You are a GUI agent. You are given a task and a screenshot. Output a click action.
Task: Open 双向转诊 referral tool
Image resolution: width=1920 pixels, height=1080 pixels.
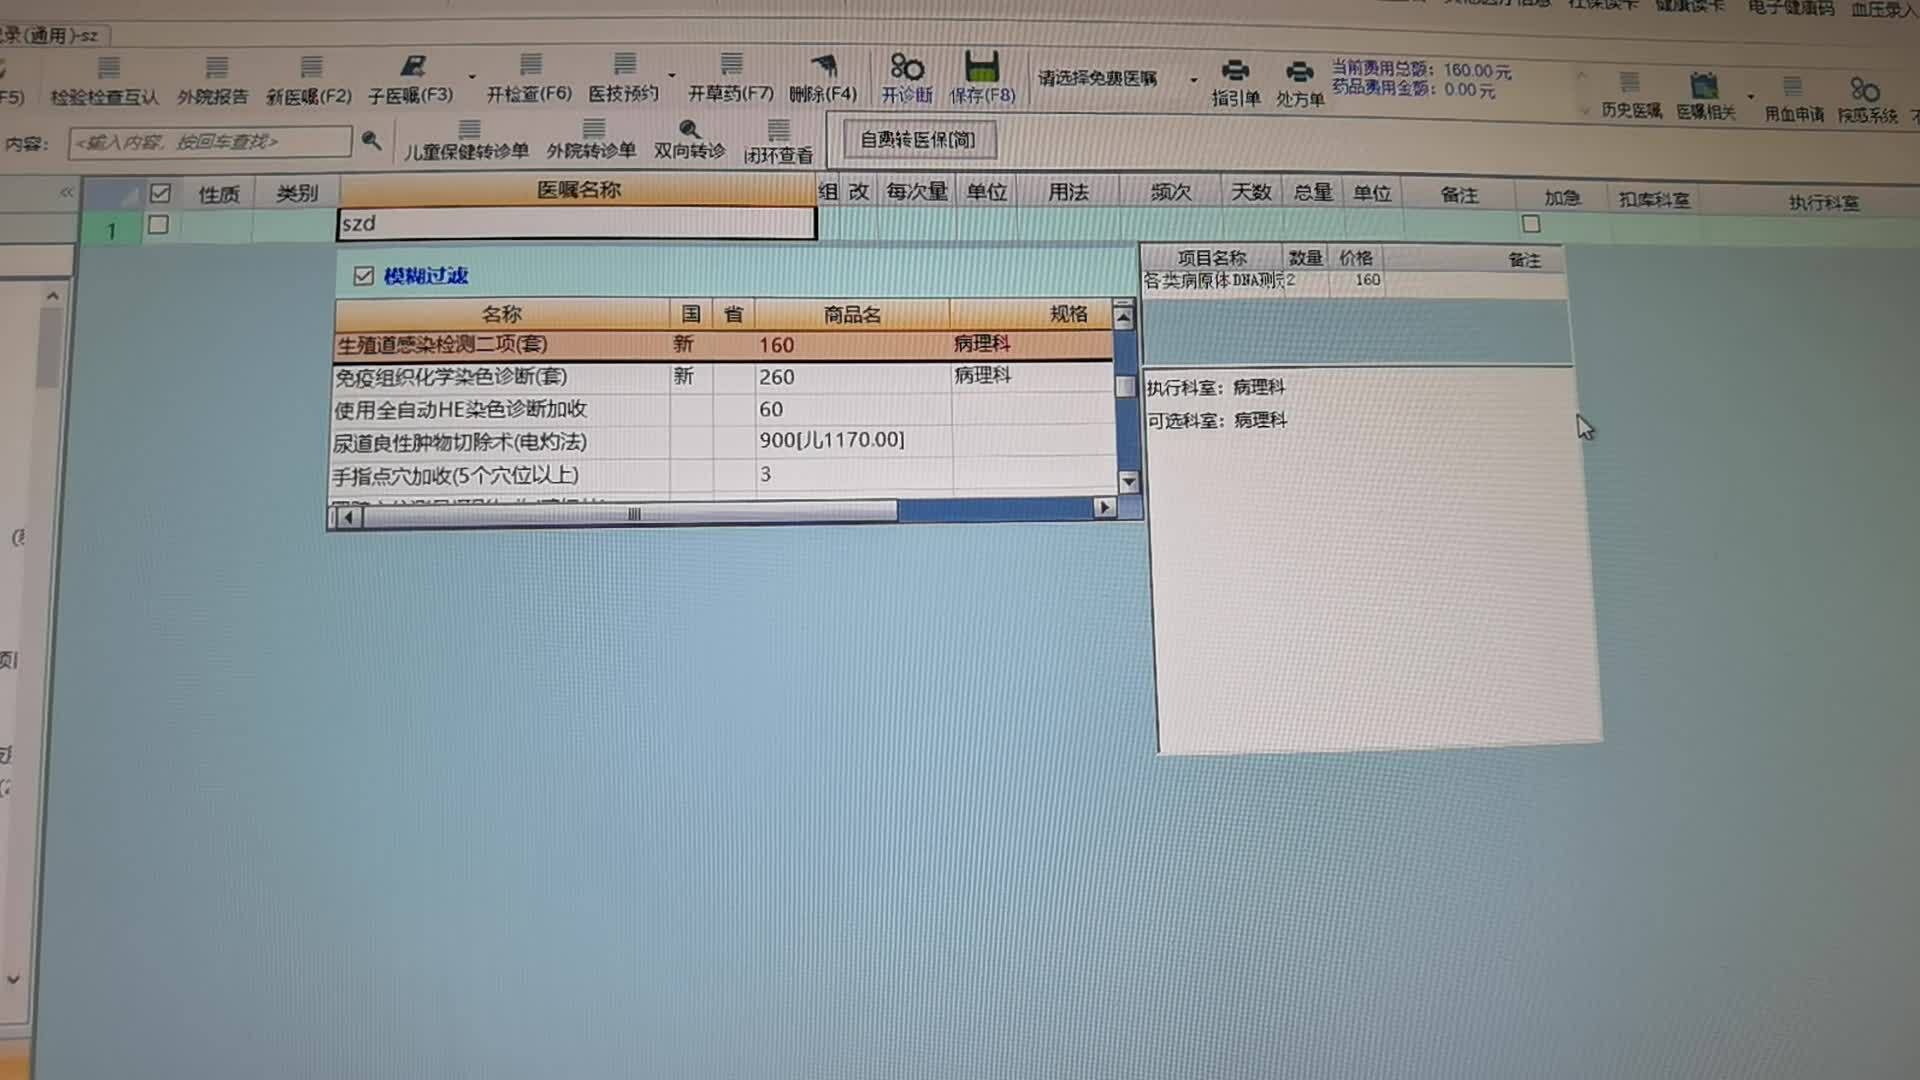[x=689, y=140]
